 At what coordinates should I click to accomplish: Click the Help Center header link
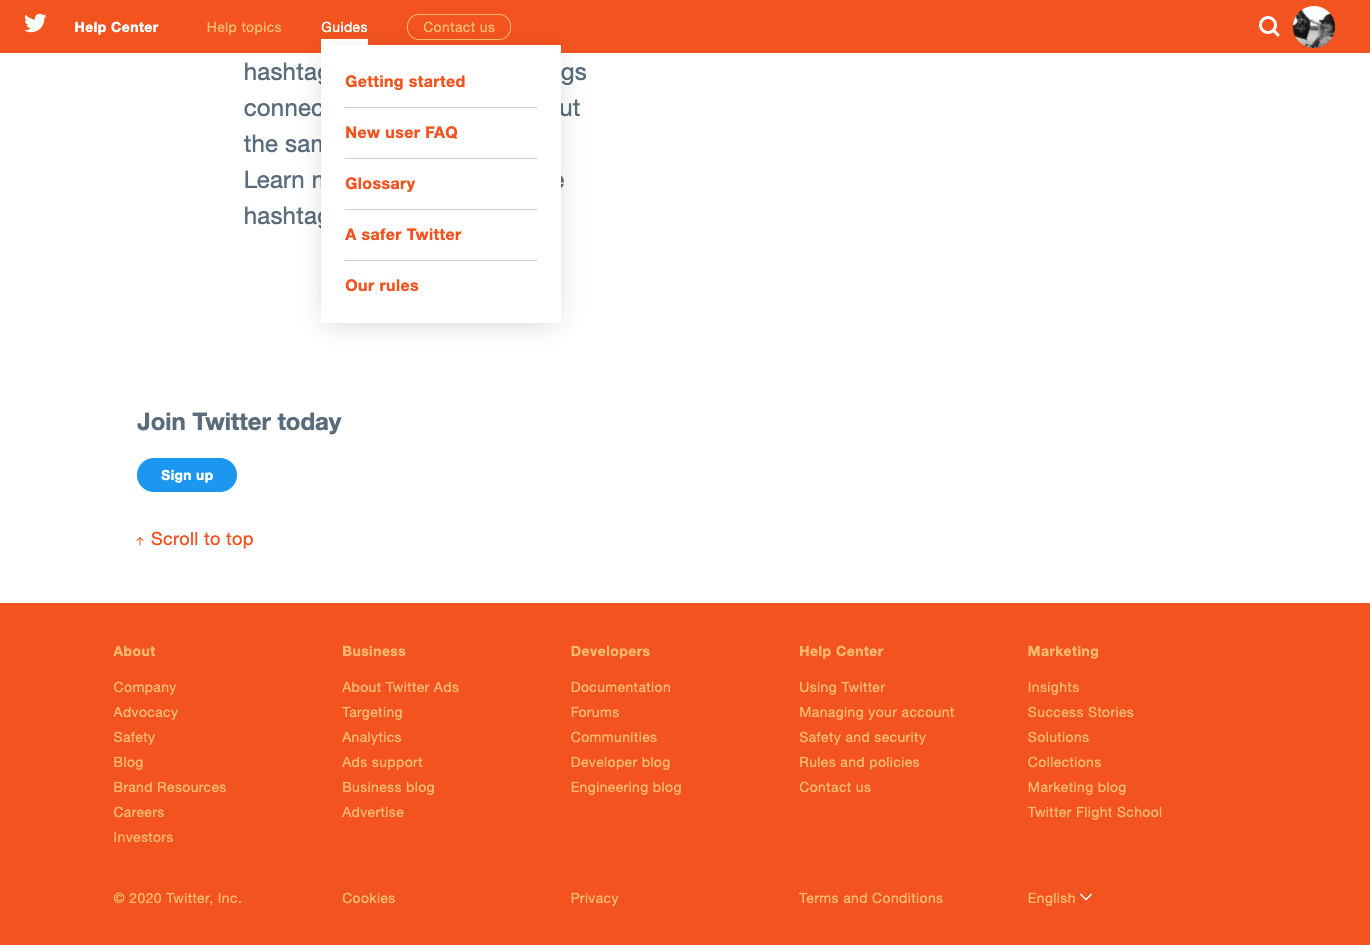[x=116, y=27]
